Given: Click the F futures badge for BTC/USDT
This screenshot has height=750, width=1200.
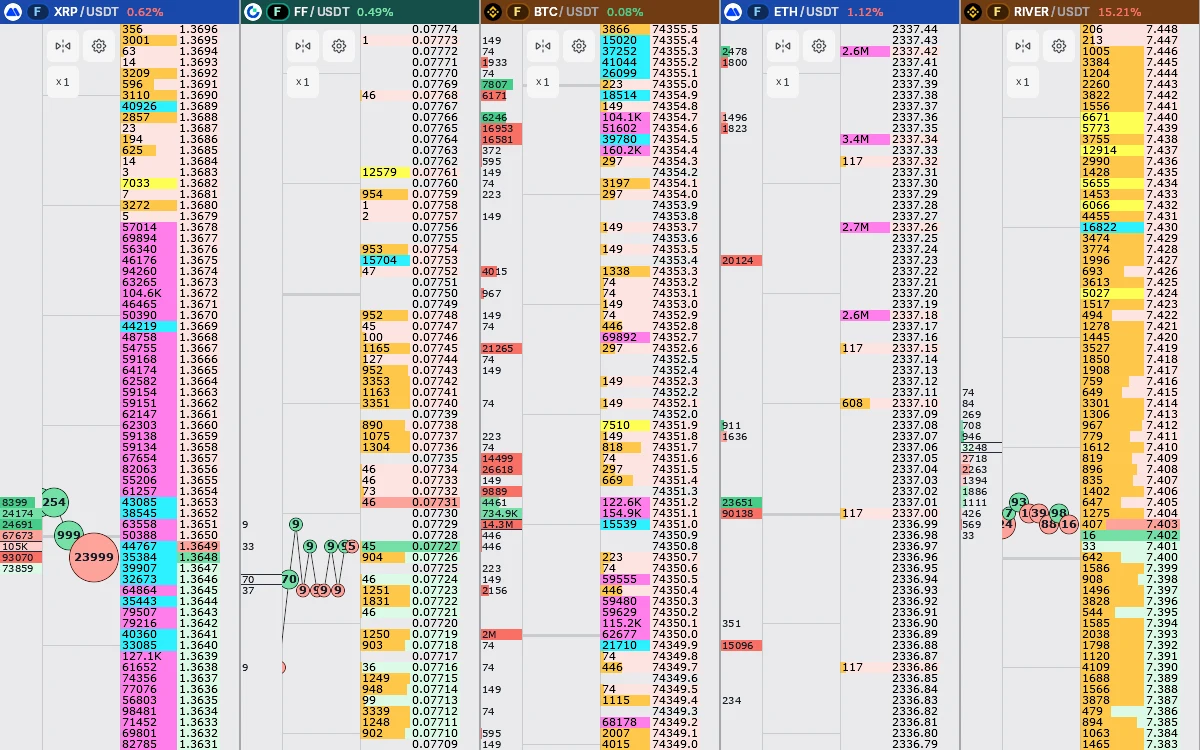Looking at the screenshot, I should [x=517, y=12].
